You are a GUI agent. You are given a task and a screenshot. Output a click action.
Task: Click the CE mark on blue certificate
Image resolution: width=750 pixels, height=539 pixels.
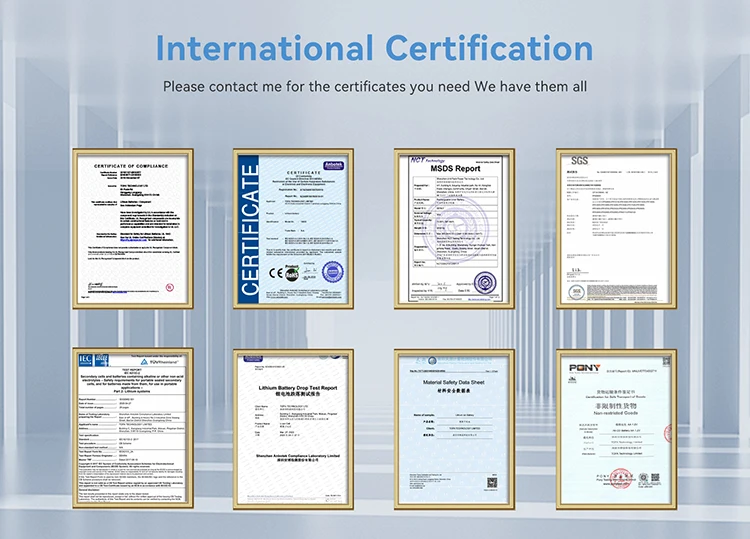[x=272, y=271]
